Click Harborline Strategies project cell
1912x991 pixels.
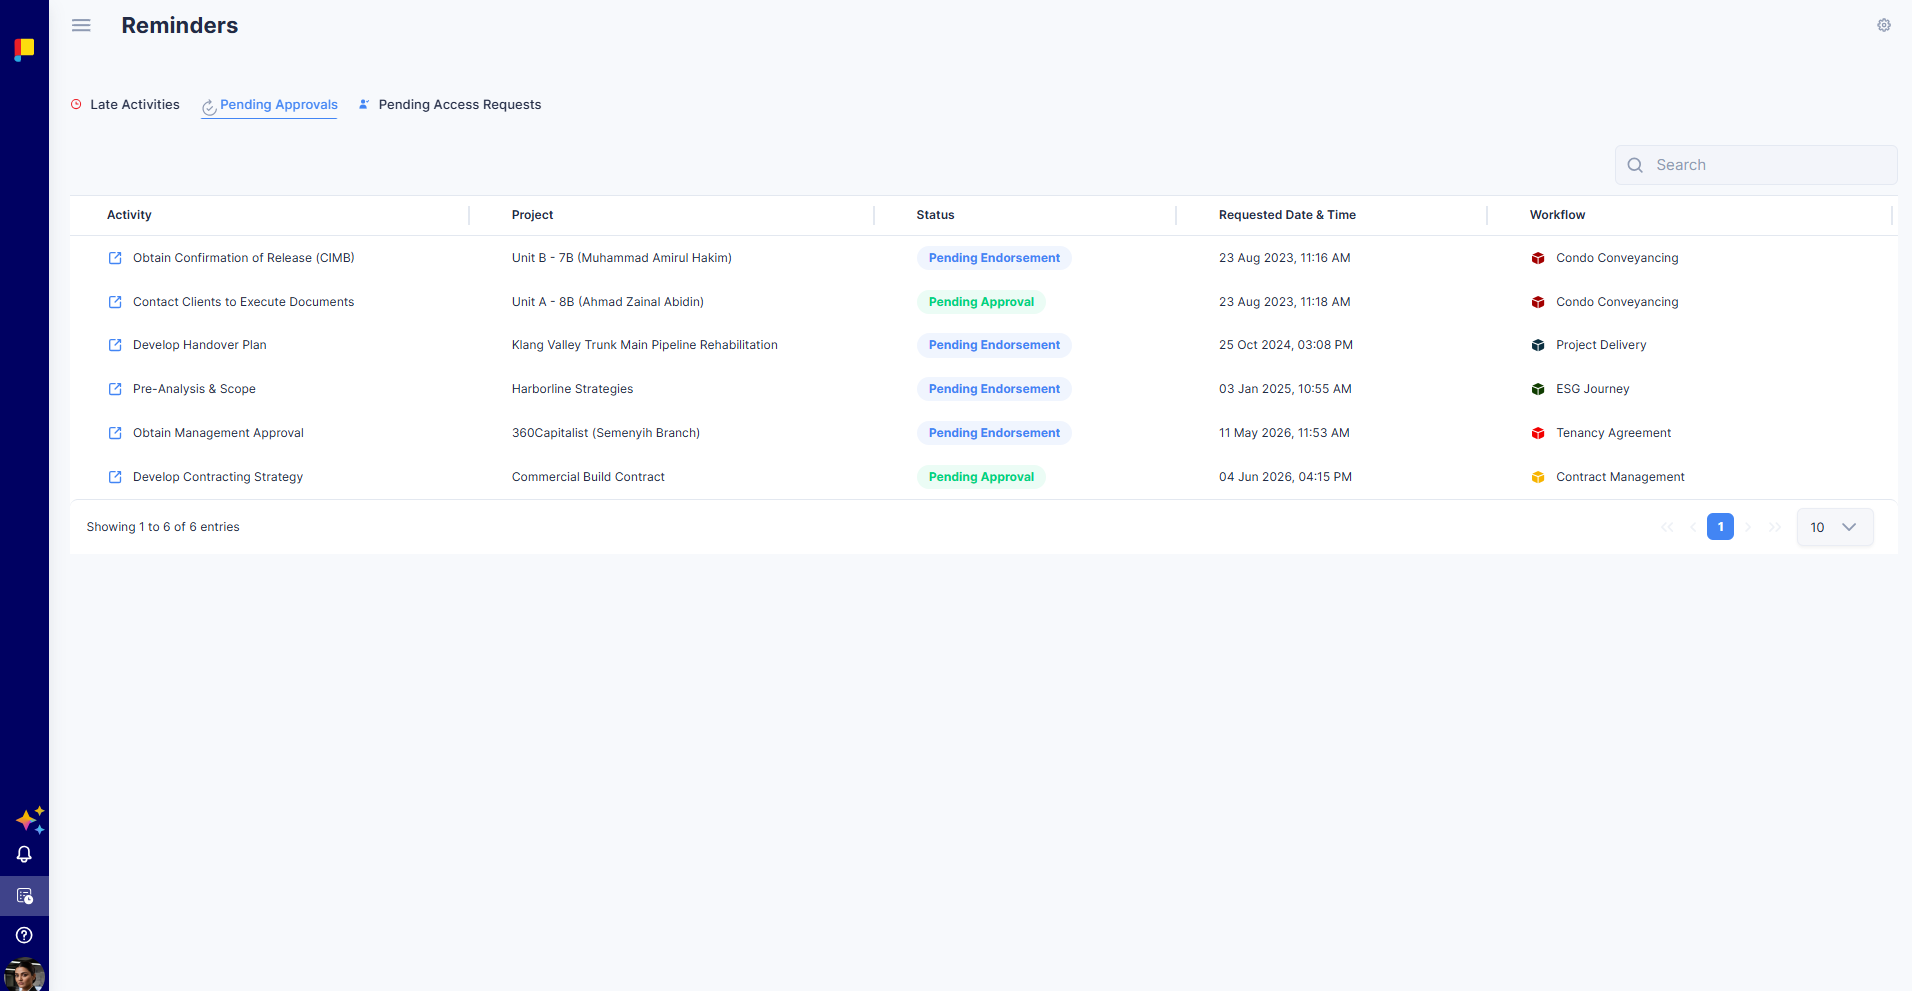[x=572, y=389]
